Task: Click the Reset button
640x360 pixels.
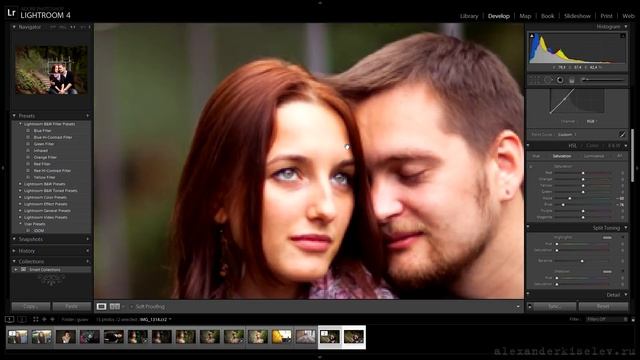Action: pyautogui.click(x=603, y=306)
